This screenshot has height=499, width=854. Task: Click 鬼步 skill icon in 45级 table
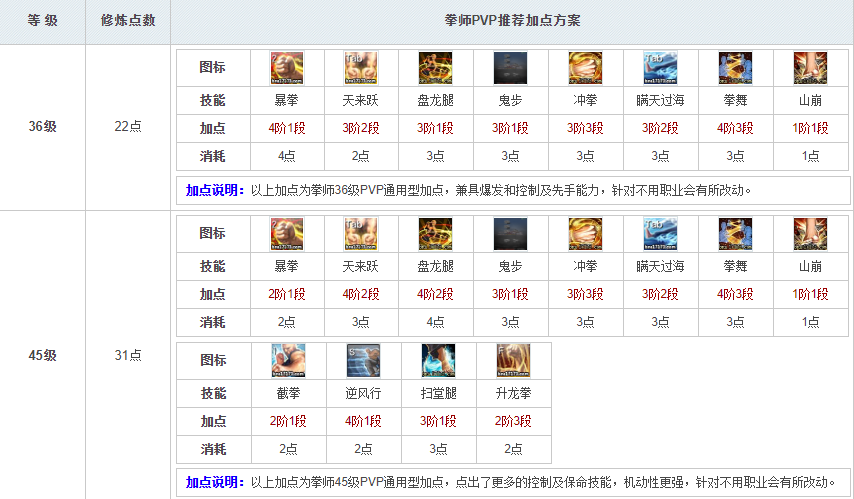[x=510, y=234]
